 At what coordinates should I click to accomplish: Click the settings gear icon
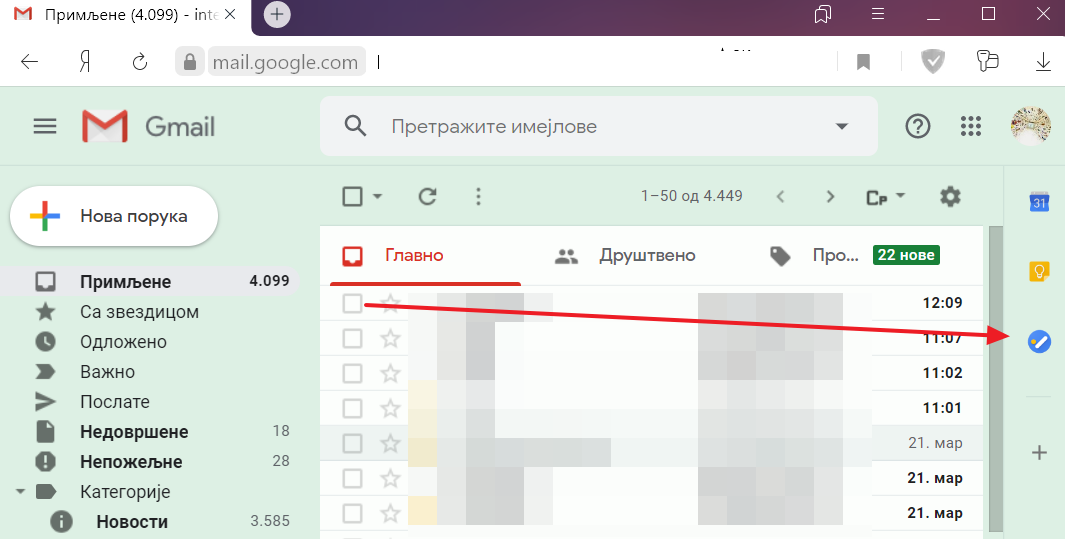click(x=950, y=196)
